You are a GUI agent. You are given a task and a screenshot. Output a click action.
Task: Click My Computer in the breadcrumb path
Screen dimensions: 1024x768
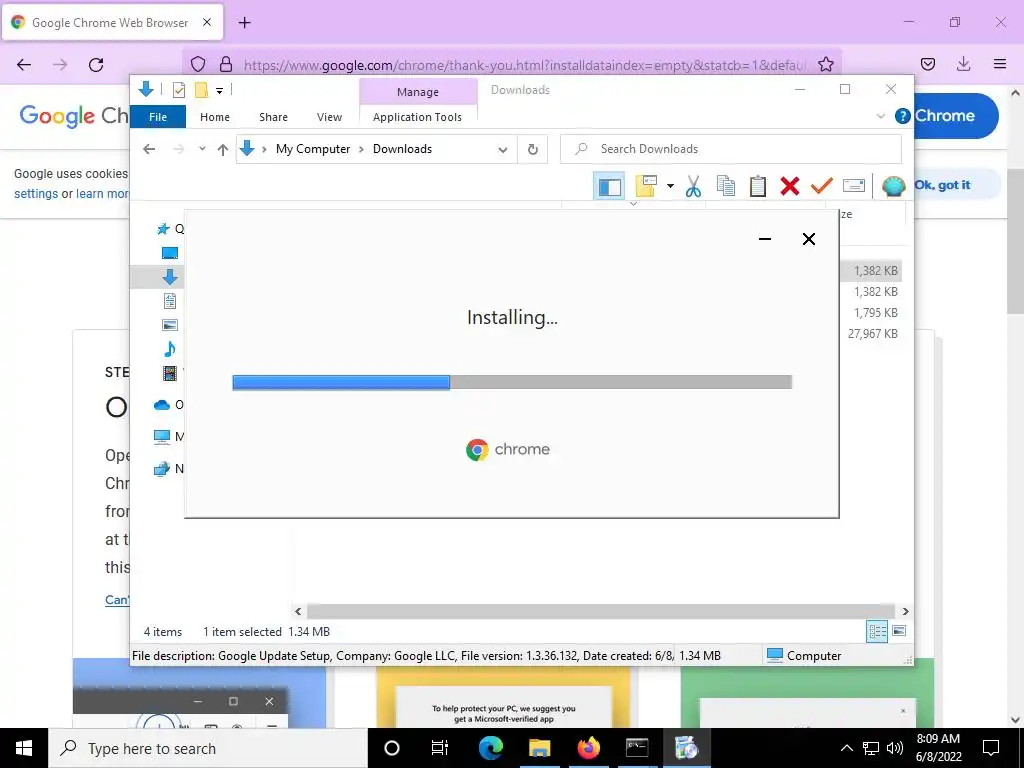[313, 149]
